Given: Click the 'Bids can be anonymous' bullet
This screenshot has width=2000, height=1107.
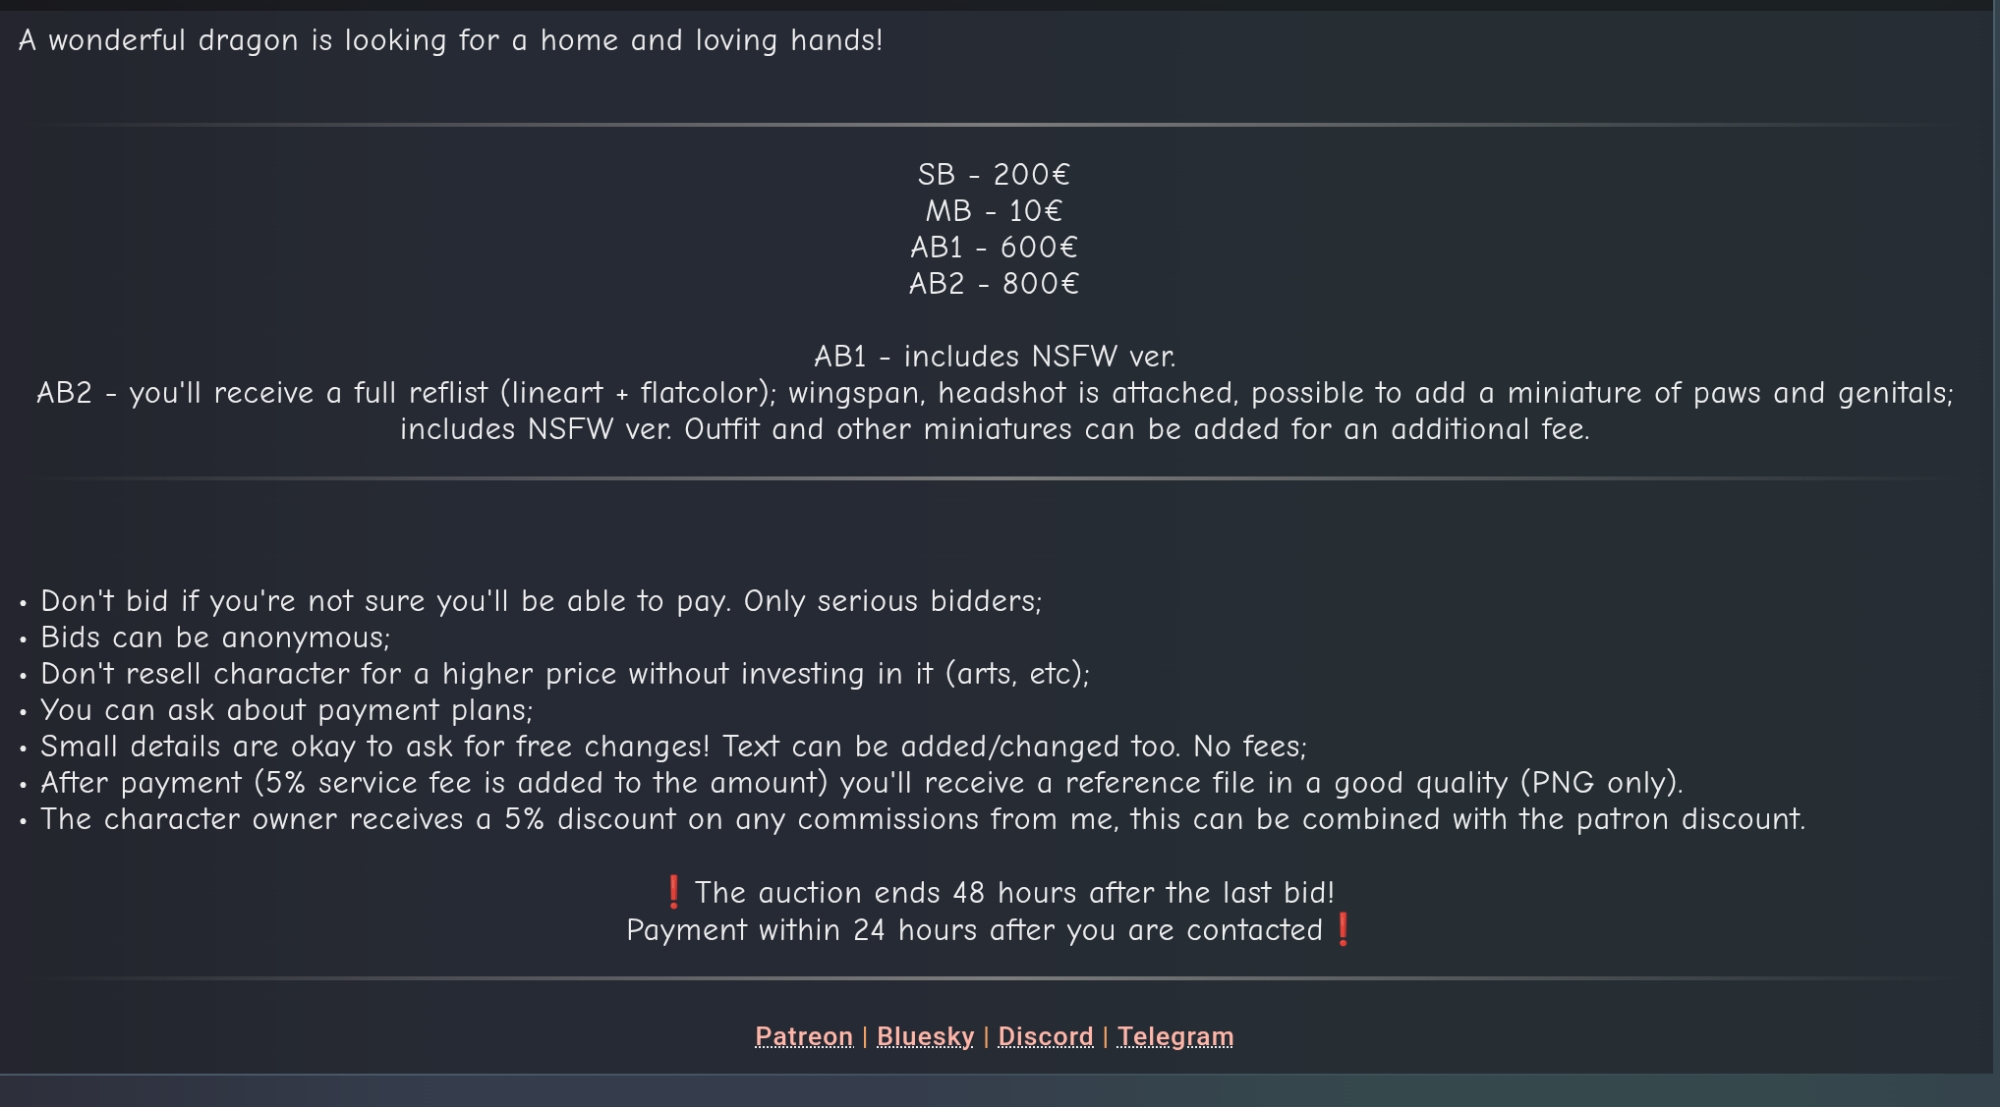Looking at the screenshot, I should point(215,637).
